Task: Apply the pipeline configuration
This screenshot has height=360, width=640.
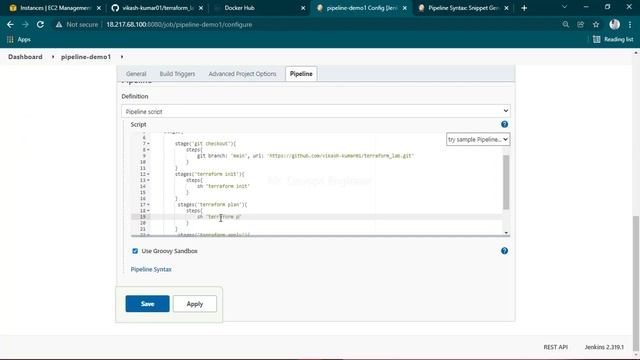Action: tap(195, 304)
